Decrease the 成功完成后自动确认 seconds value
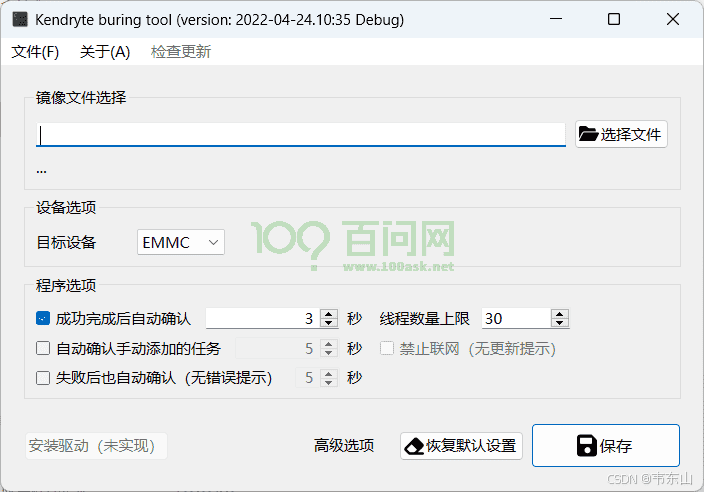Viewport: 704px width, 492px height. coord(329,323)
